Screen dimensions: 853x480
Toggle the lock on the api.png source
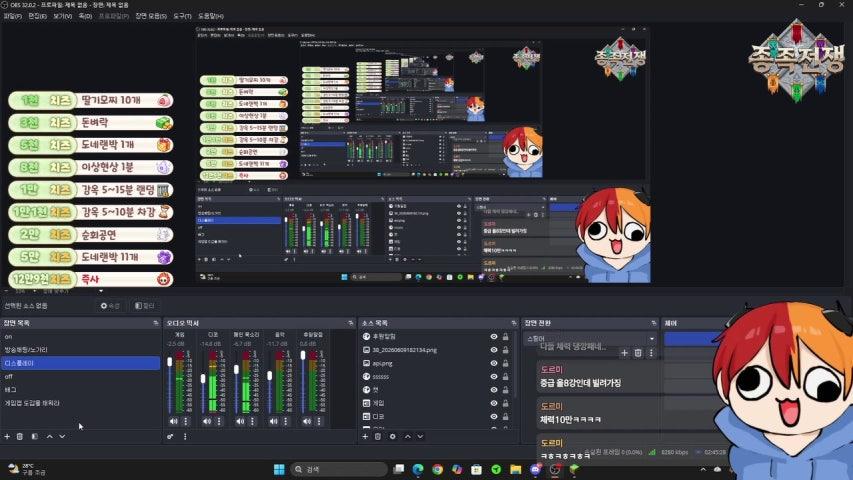[506, 364]
